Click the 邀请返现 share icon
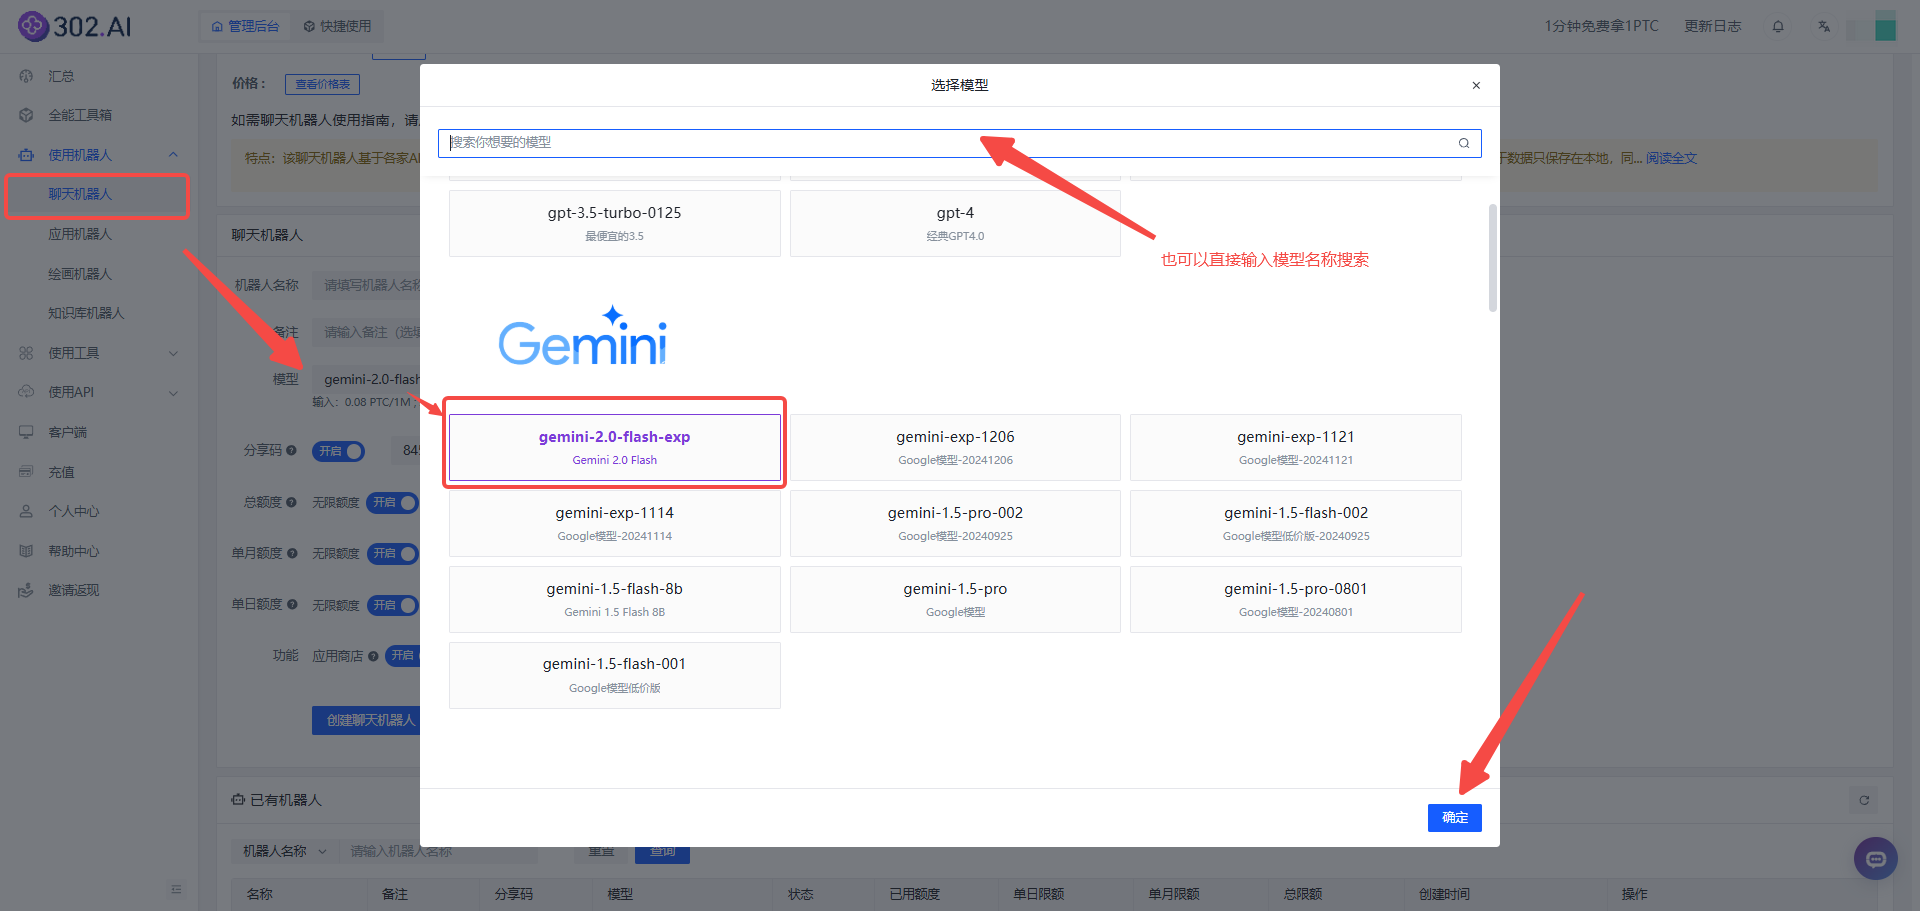 click(x=26, y=590)
